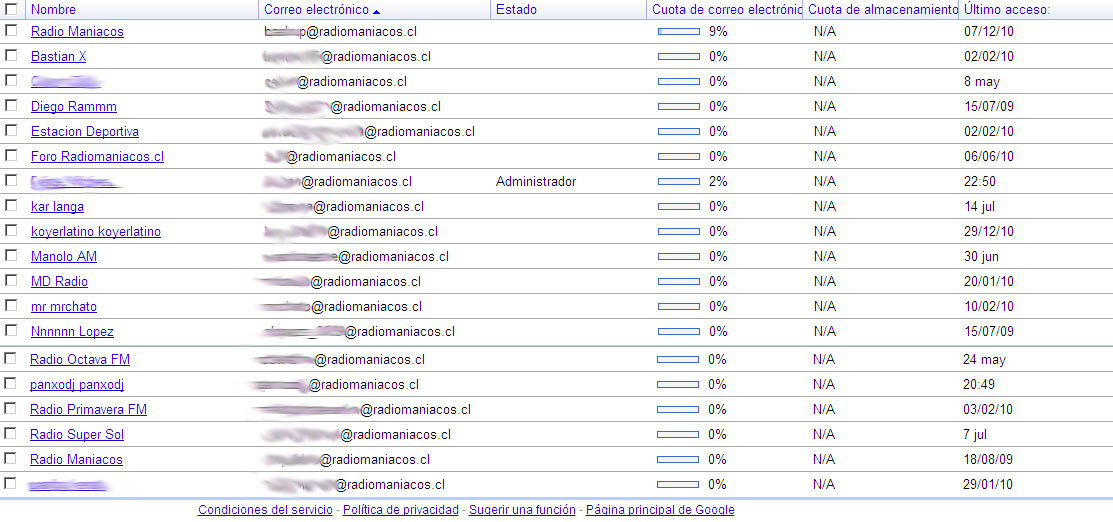
Task: Check the box for MD Radio
Action: pos(11,280)
